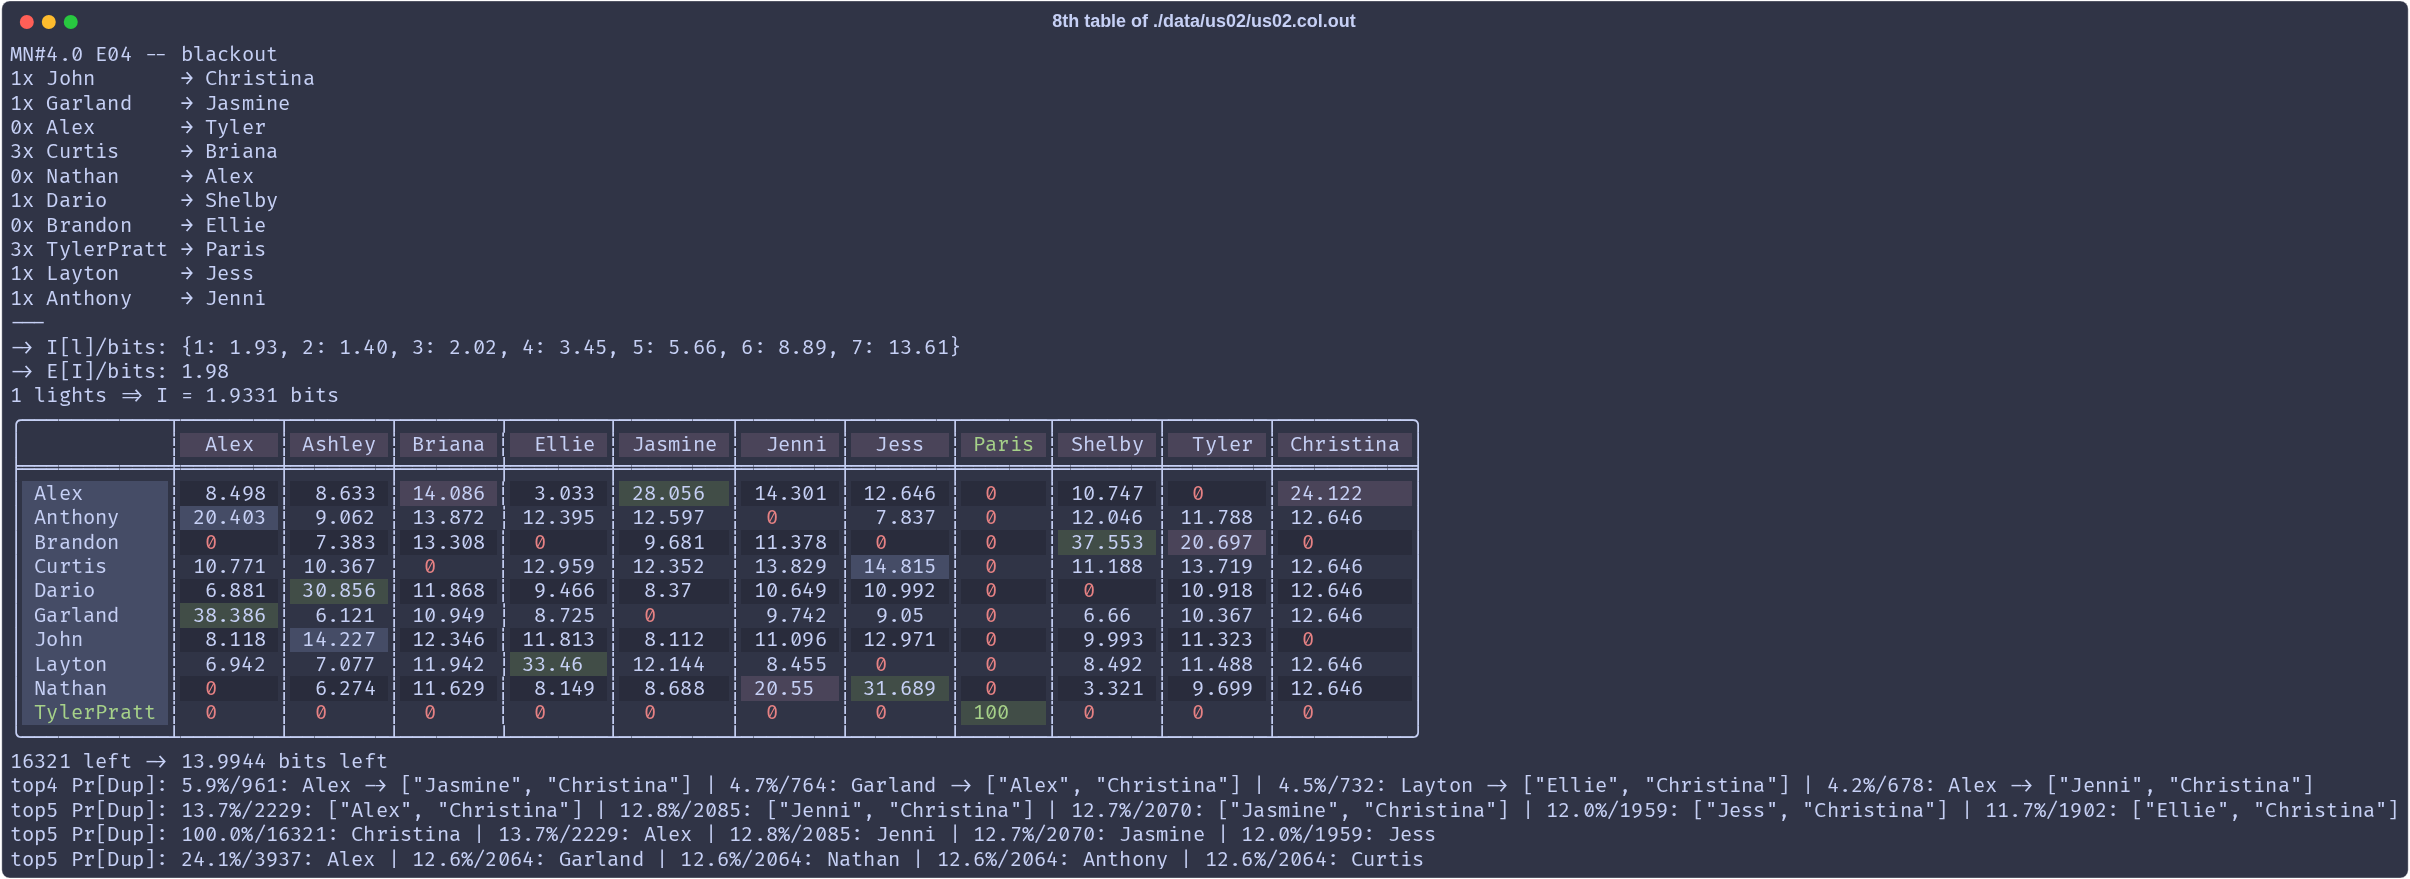Screen dimensions: 2410x879
Task: Click the green maximize window button
Action: click(x=71, y=22)
